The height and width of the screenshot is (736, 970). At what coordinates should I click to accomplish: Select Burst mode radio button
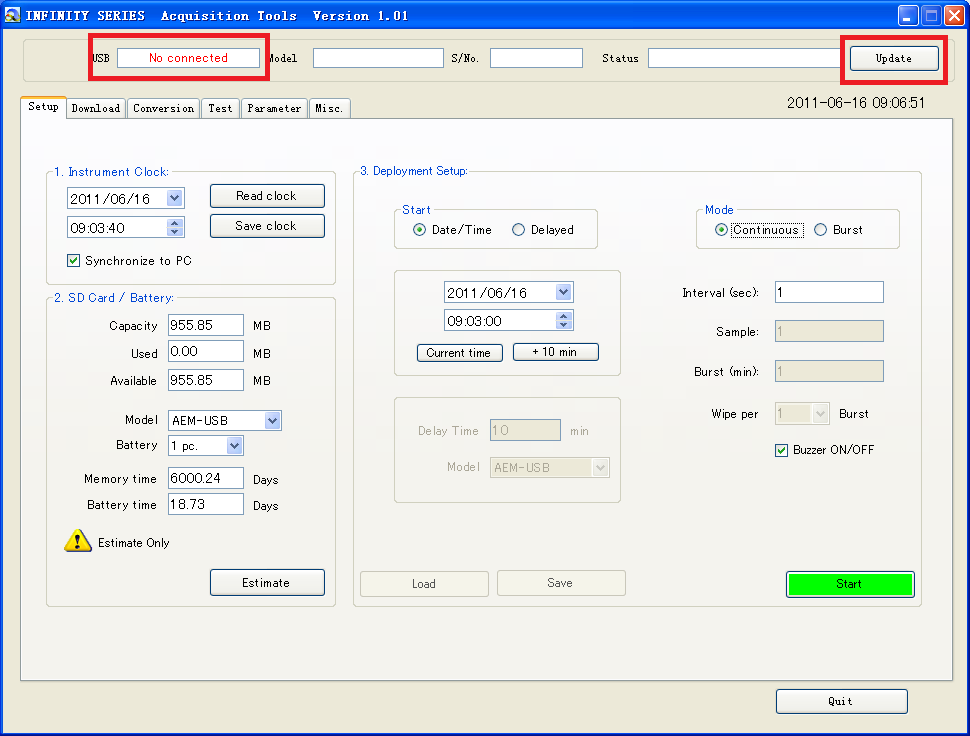tap(821, 230)
